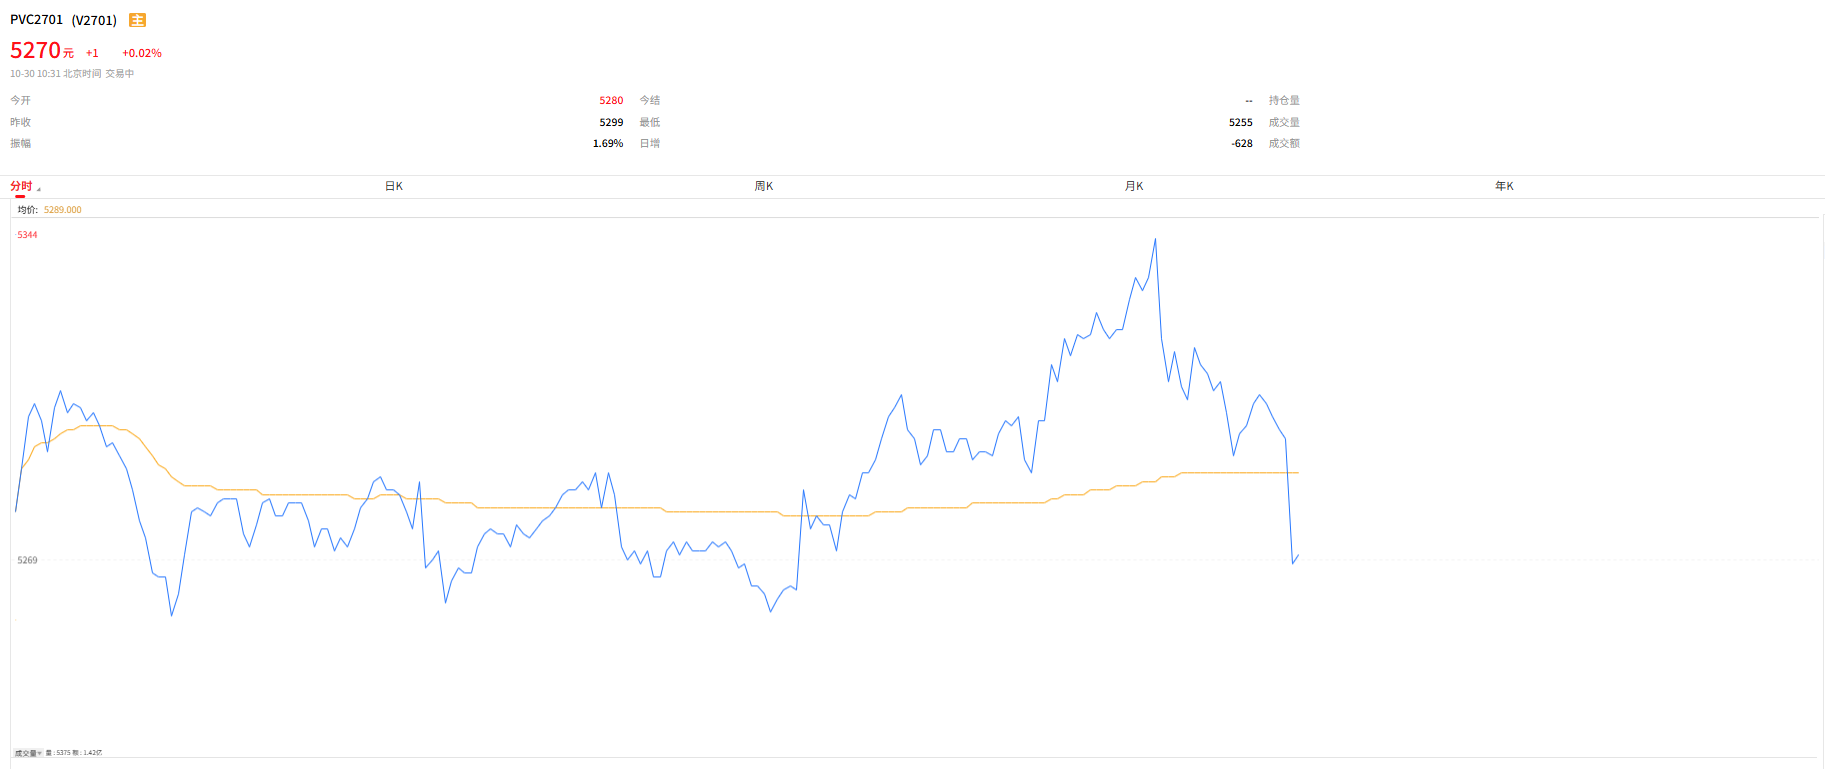Expand the small arrow beside 分时
The width and height of the screenshot is (1825, 769).
pos(39,189)
